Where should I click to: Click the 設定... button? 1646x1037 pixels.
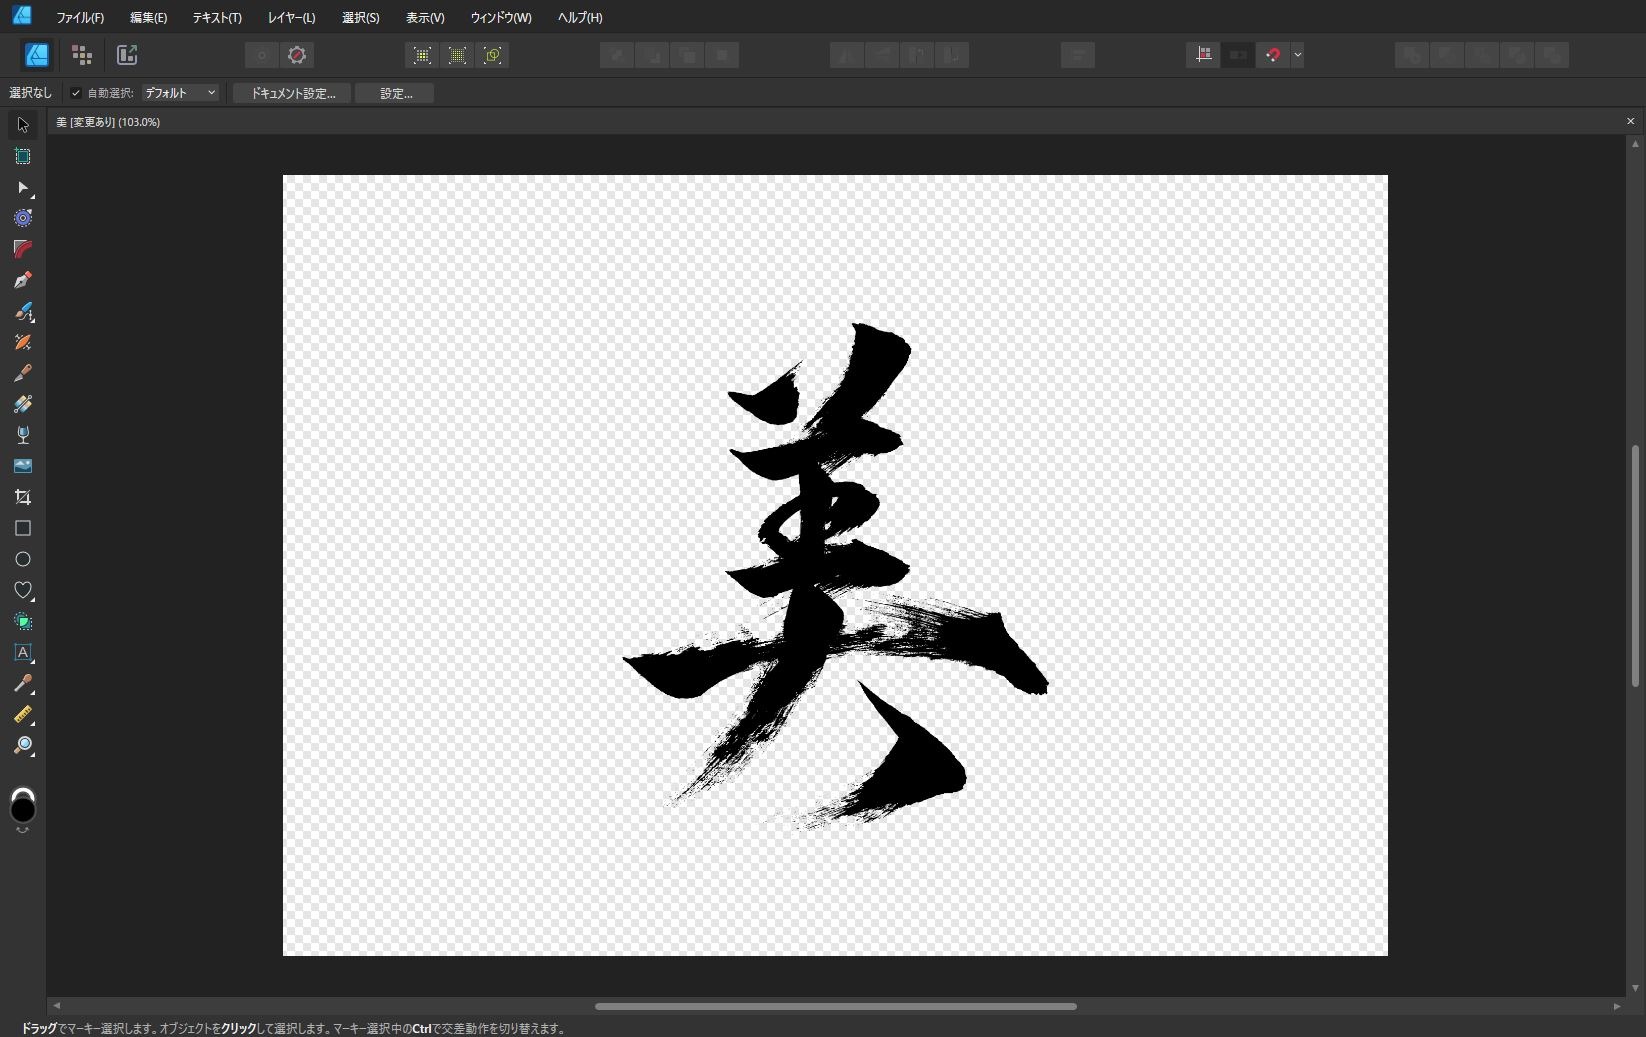[x=395, y=93]
